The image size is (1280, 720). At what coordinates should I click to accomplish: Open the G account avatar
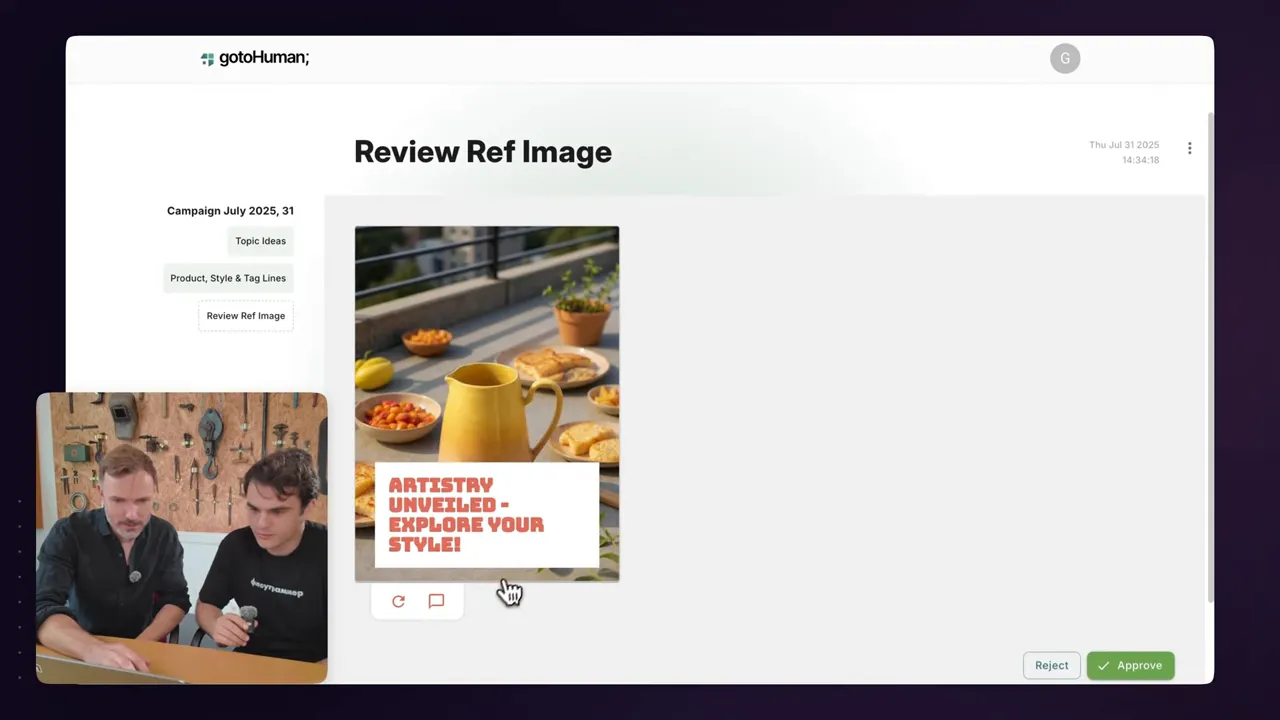coord(1065,58)
